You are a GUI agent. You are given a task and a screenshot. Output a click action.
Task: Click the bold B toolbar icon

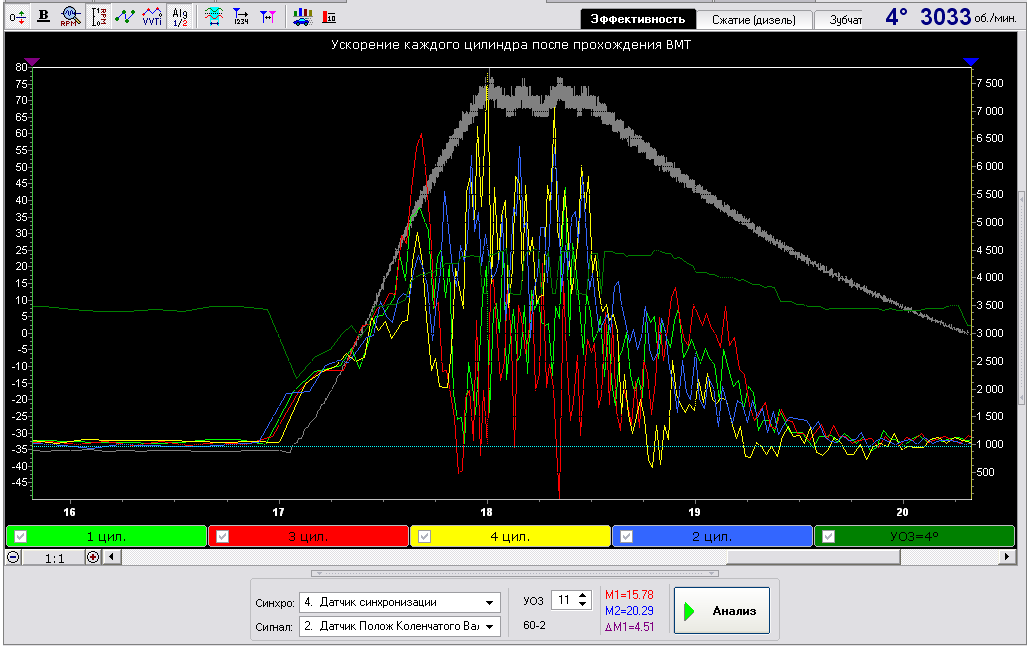(43, 16)
